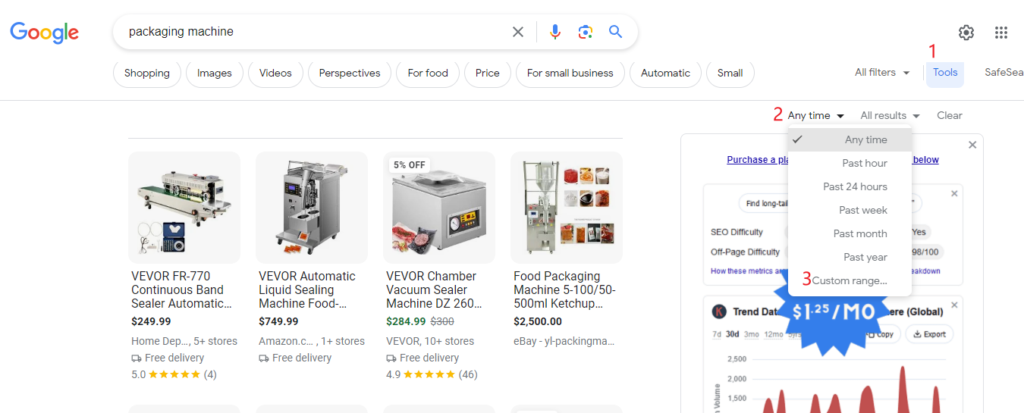This screenshot has height=413, width=1024.
Task: Open the VEVOR liquid sealing machine image
Action: tap(312, 208)
